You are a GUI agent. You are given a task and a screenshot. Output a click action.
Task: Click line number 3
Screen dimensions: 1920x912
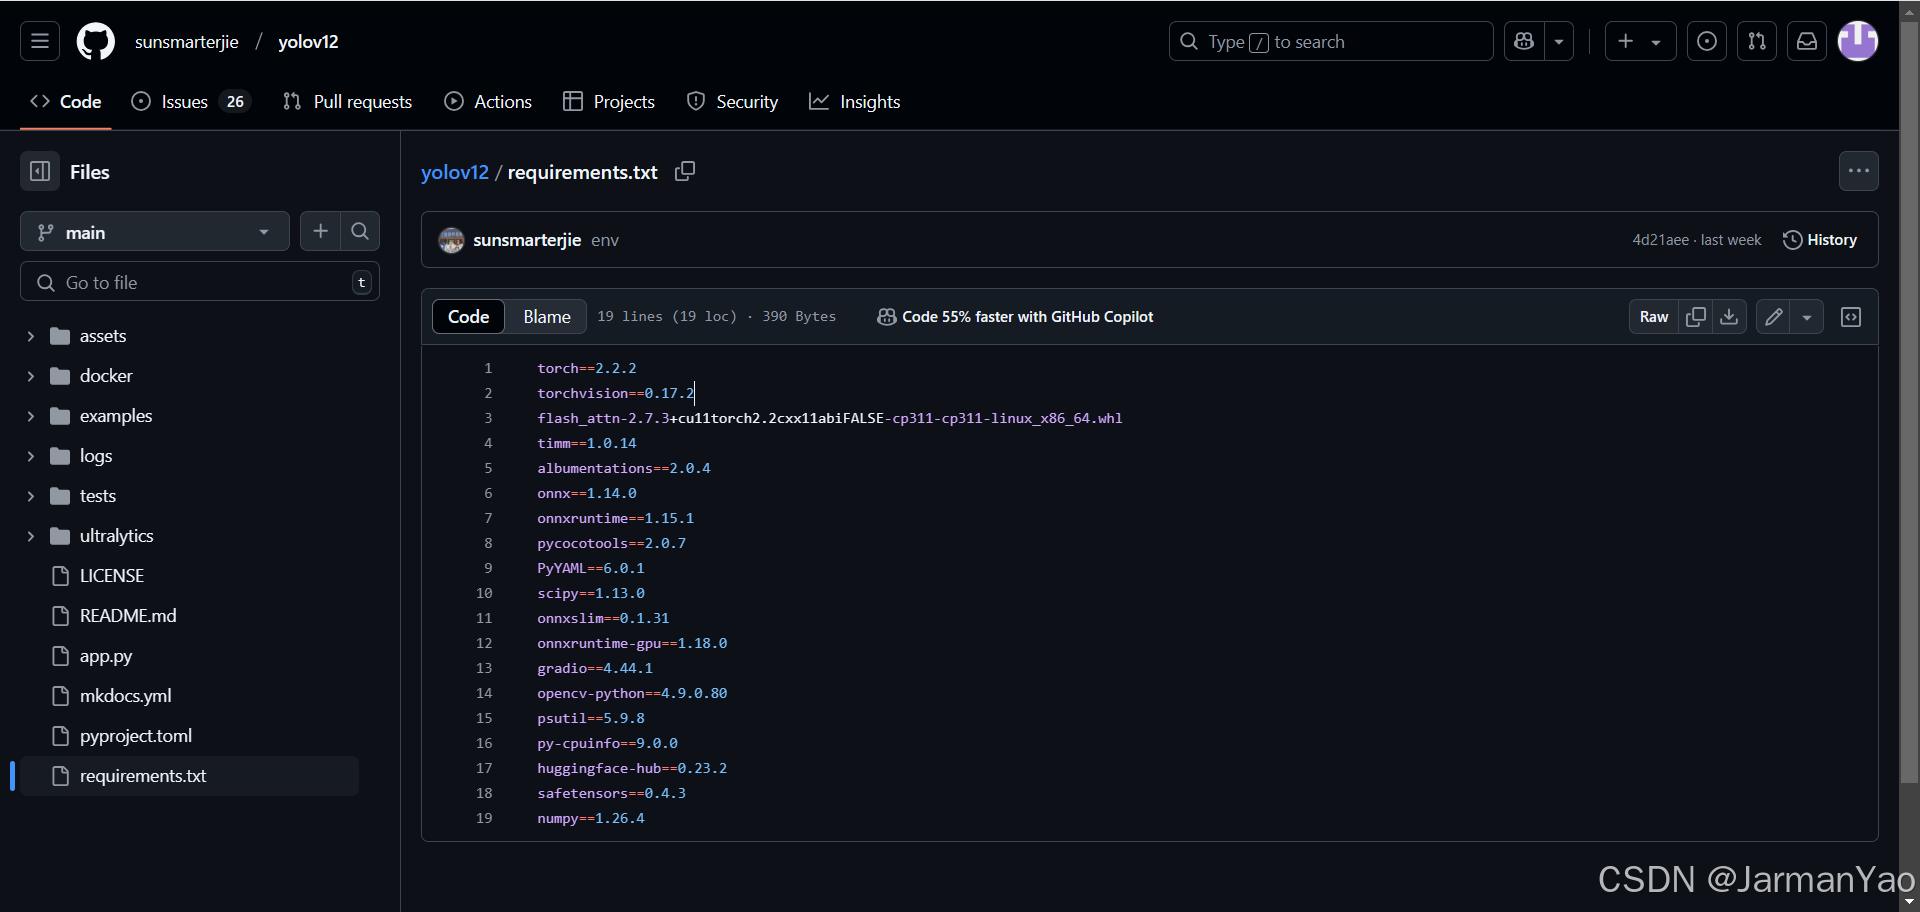point(488,418)
